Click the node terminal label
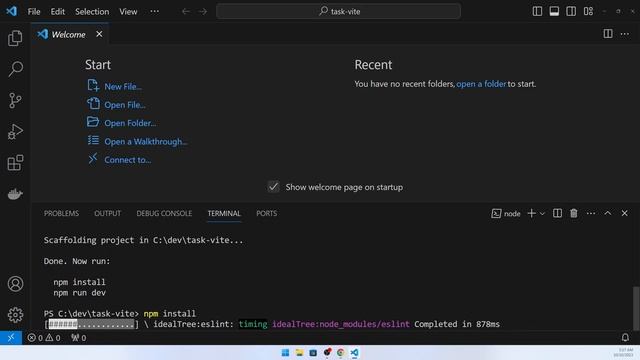 (506, 213)
